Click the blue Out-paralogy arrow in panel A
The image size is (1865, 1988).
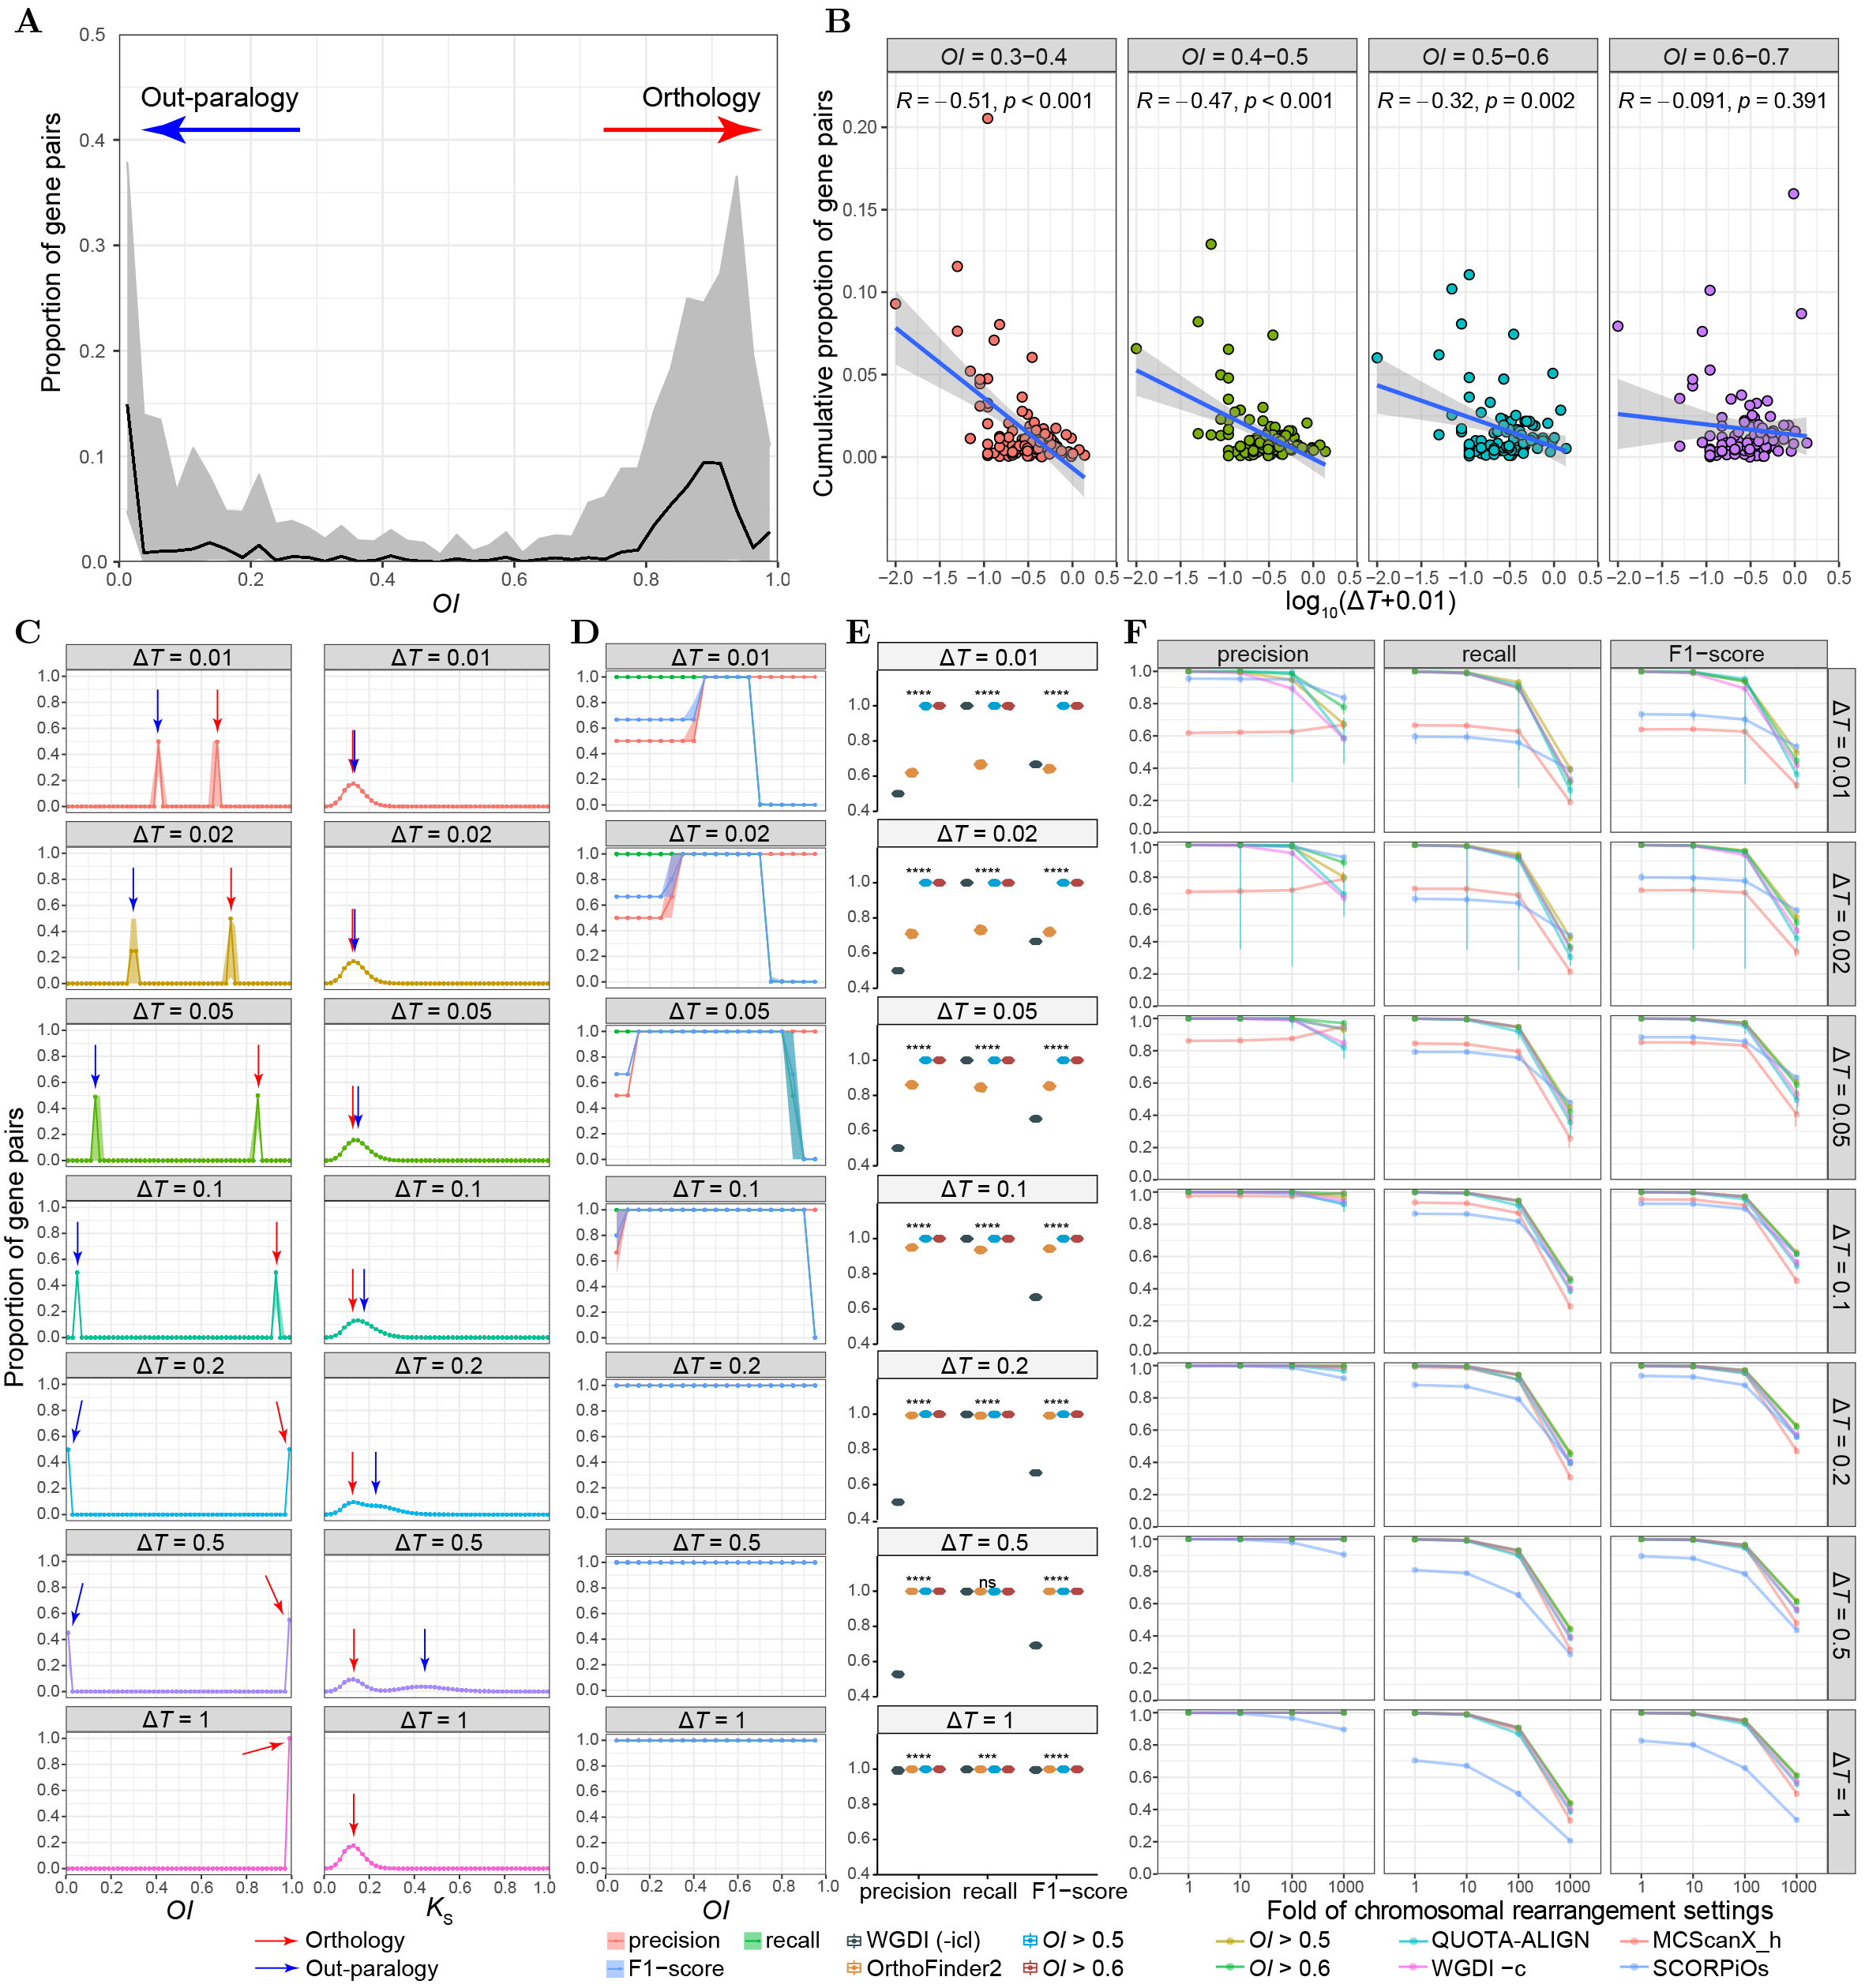(x=220, y=130)
